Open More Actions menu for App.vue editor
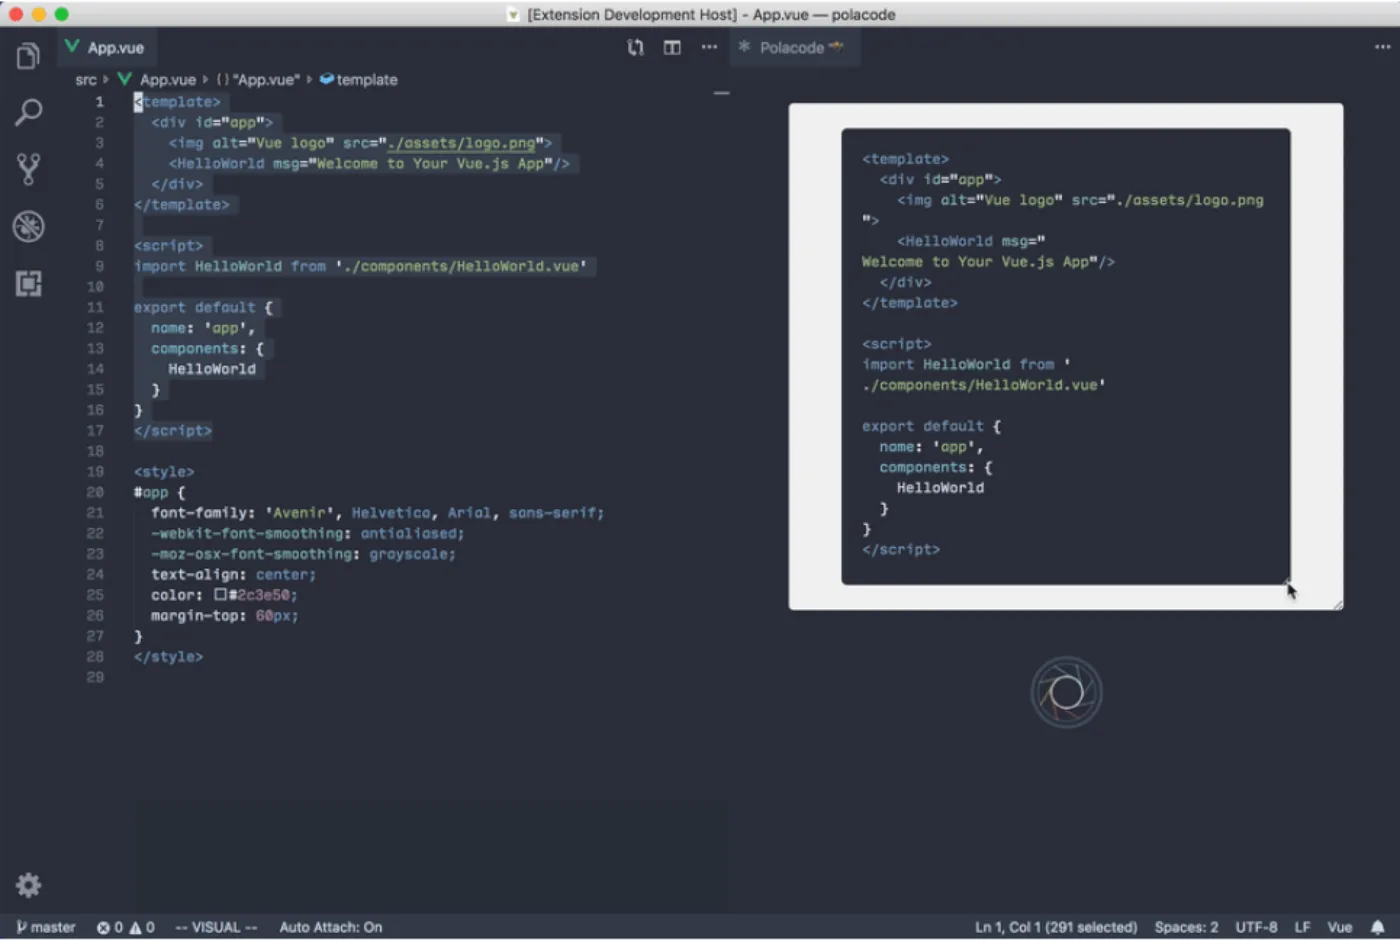Viewport: 1400px width, 940px height. point(709,47)
